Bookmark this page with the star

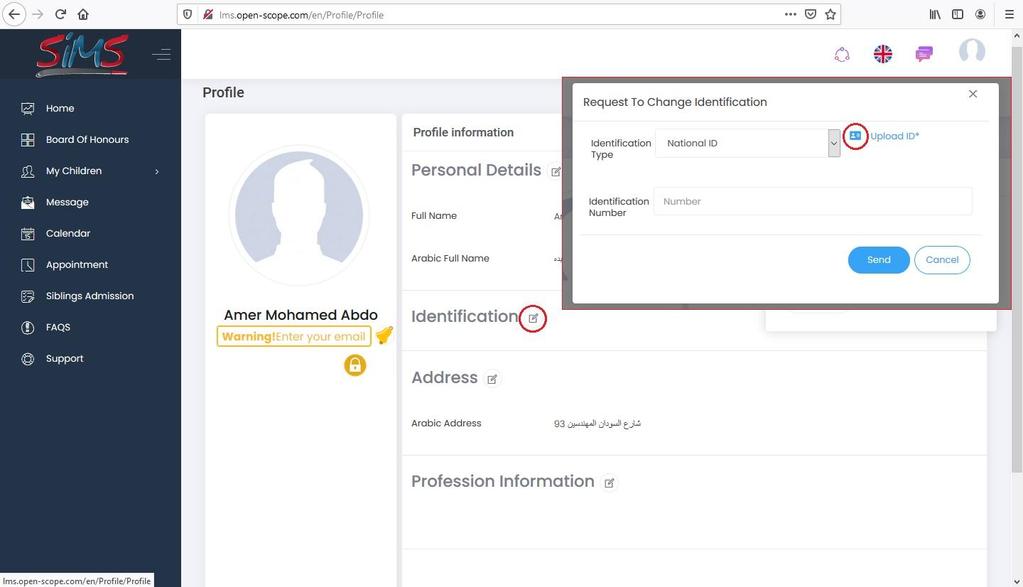[x=830, y=14]
